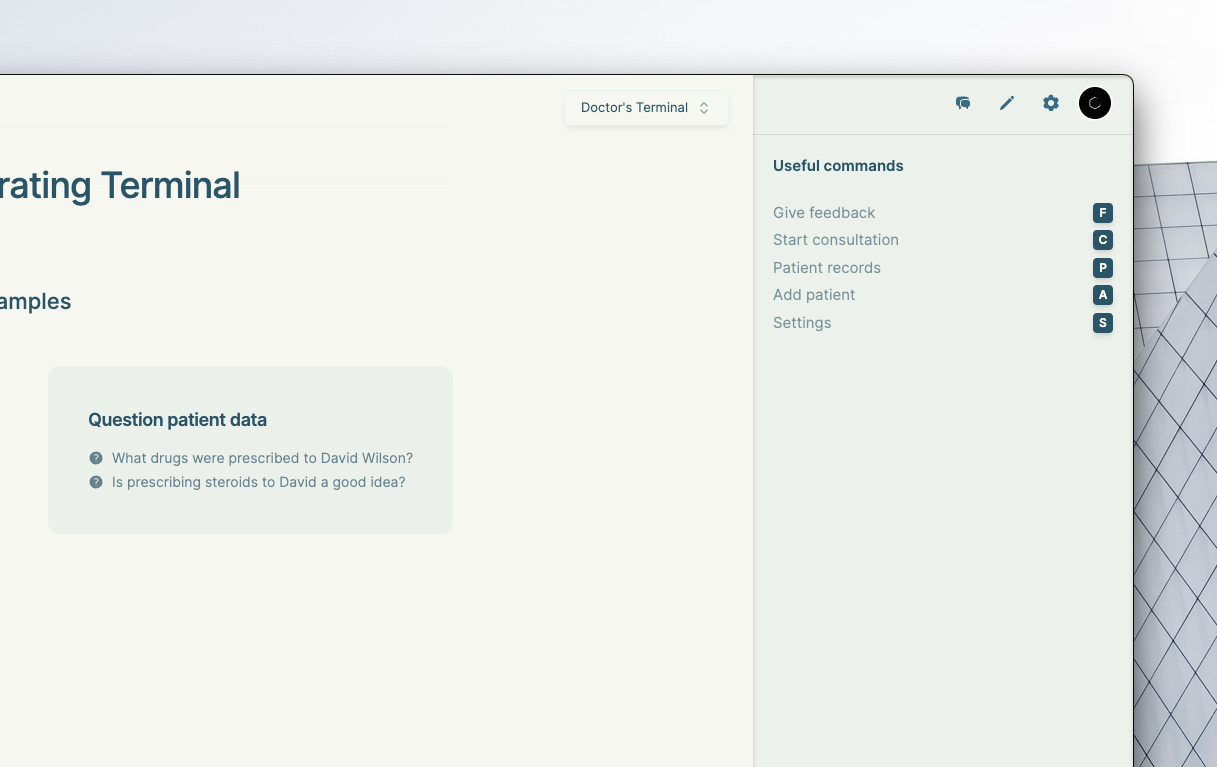Ask if prescribing steroids to David is good

tap(258, 482)
